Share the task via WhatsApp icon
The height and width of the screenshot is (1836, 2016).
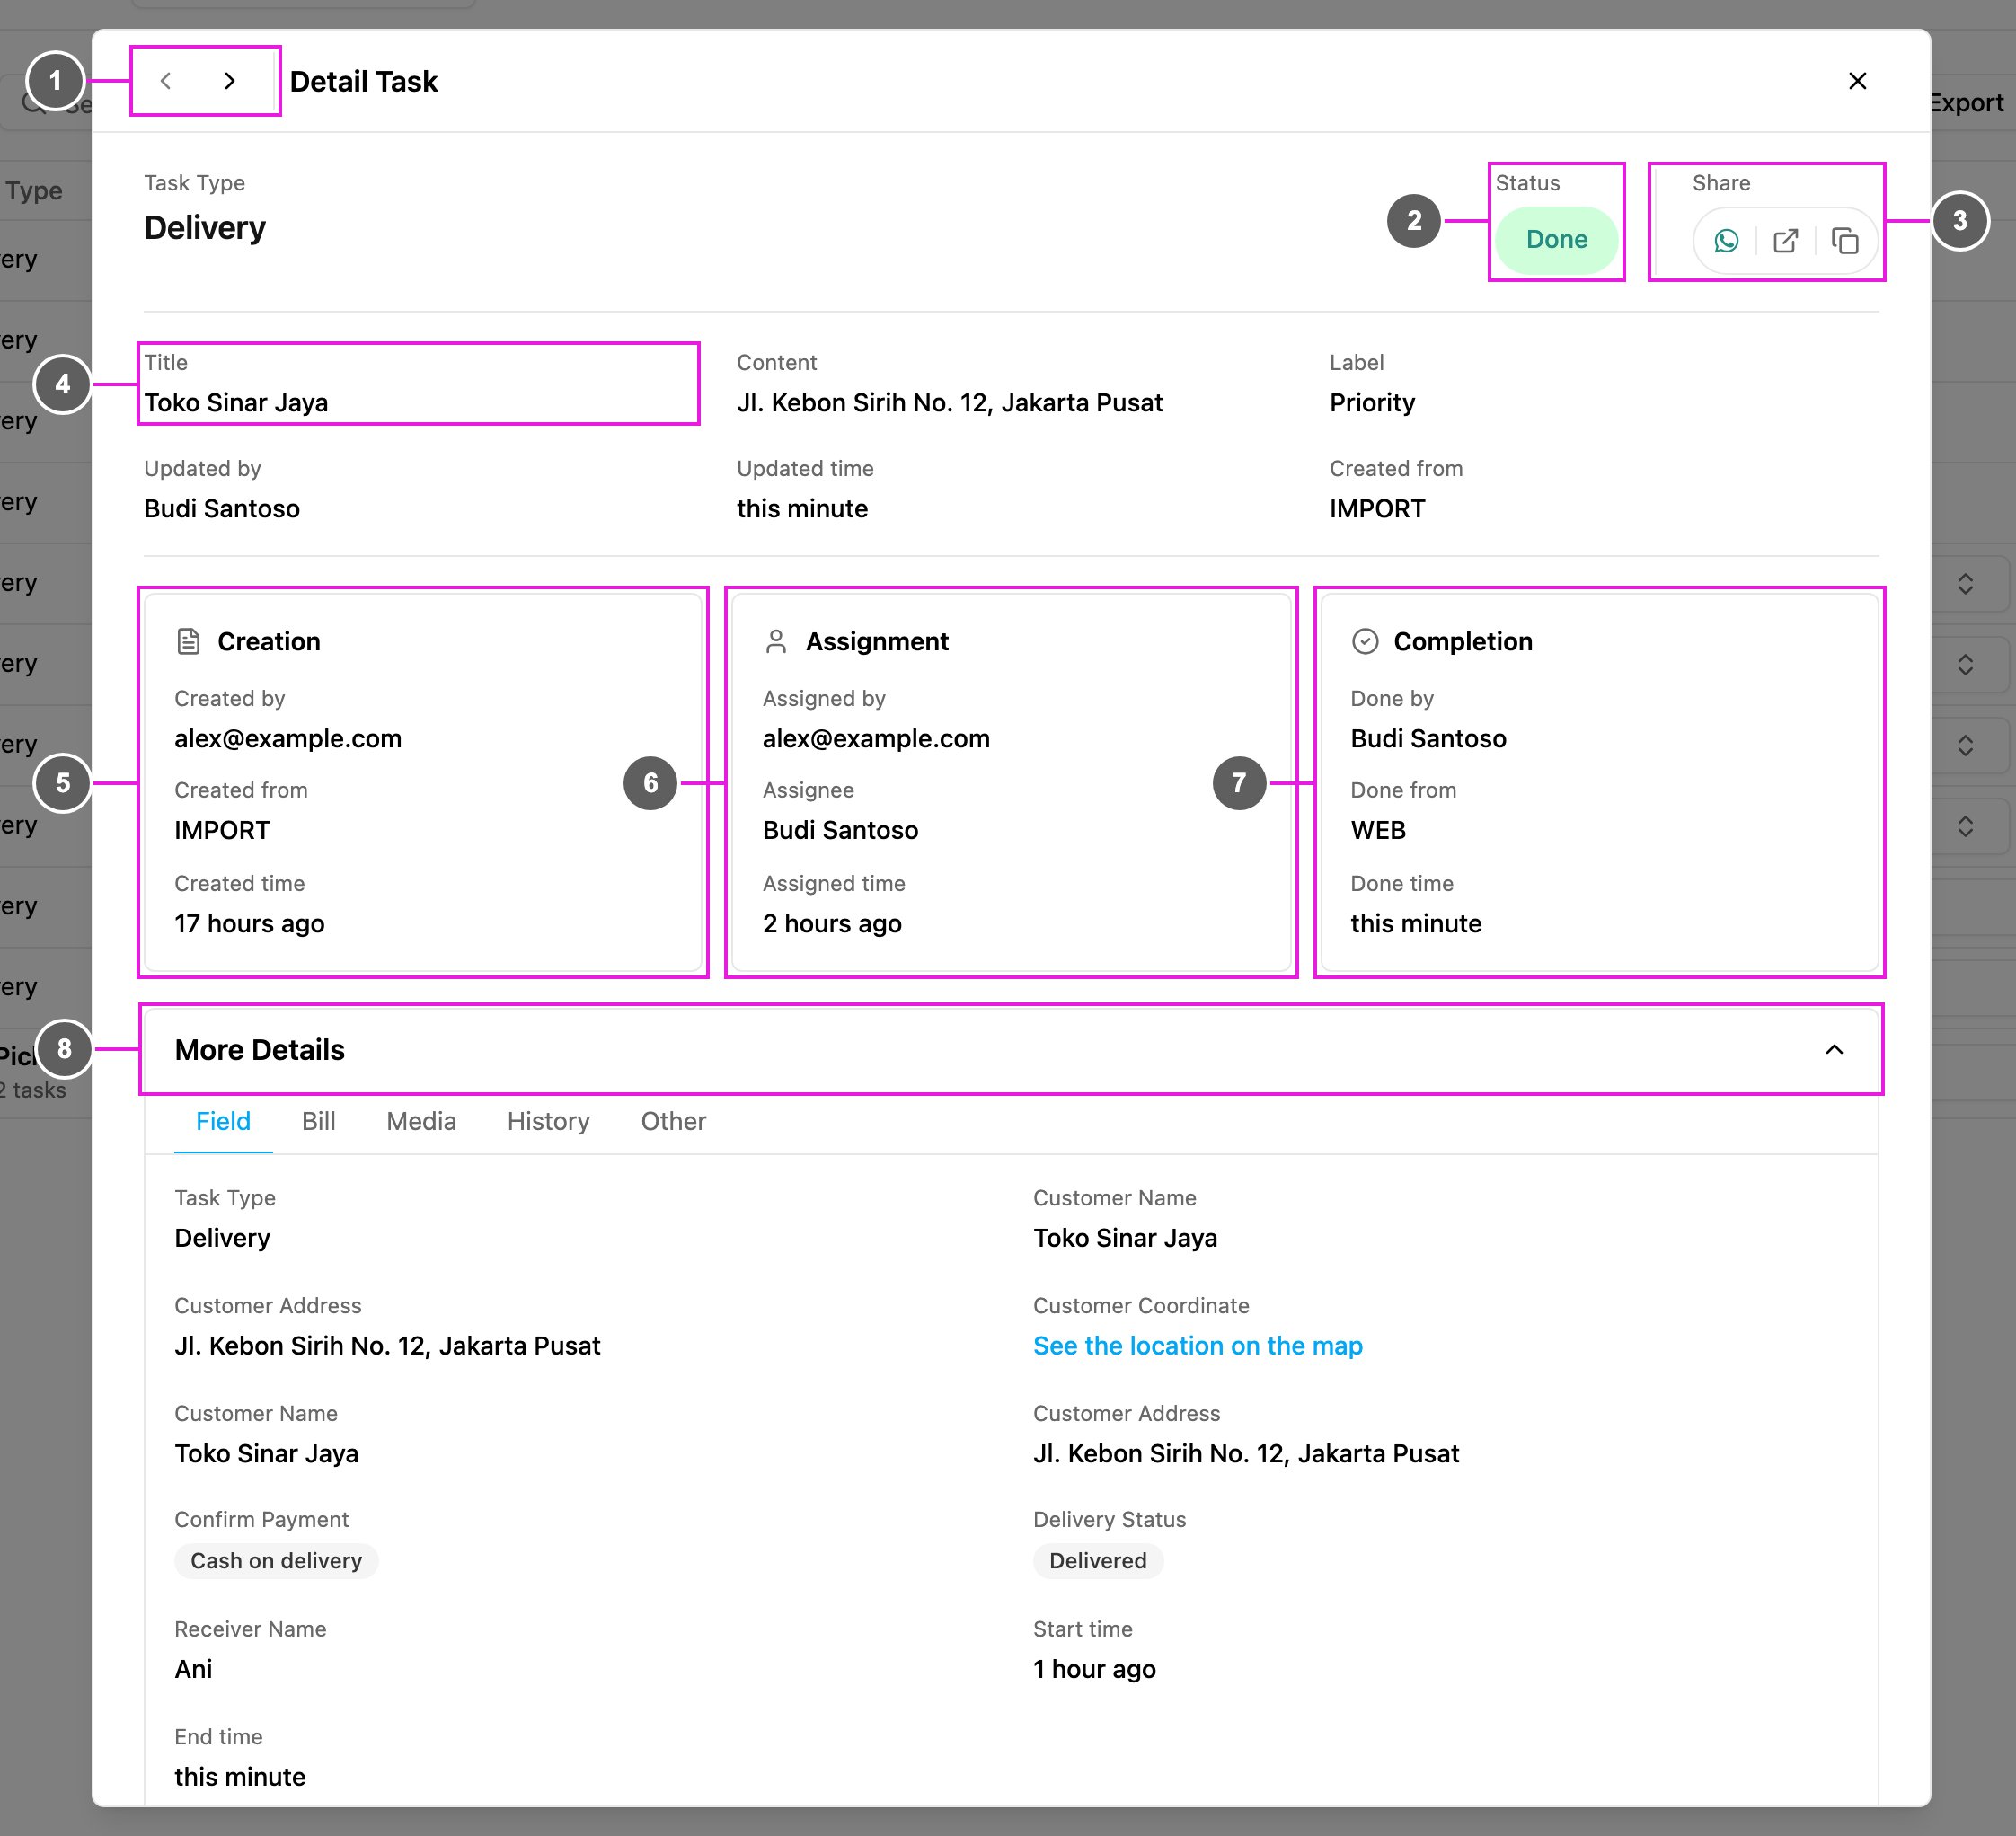point(1726,241)
